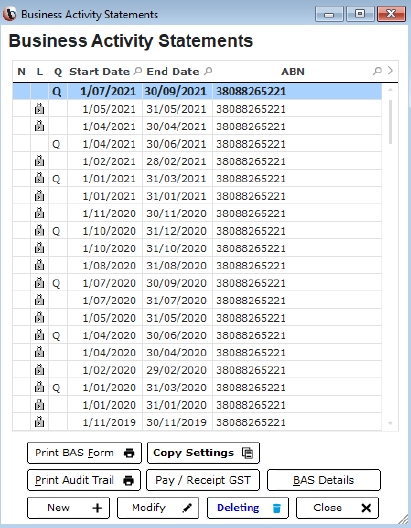Screen dimensions: 411x528
Task: Click lock icon on 31/01/2021 row
Action: (39, 196)
